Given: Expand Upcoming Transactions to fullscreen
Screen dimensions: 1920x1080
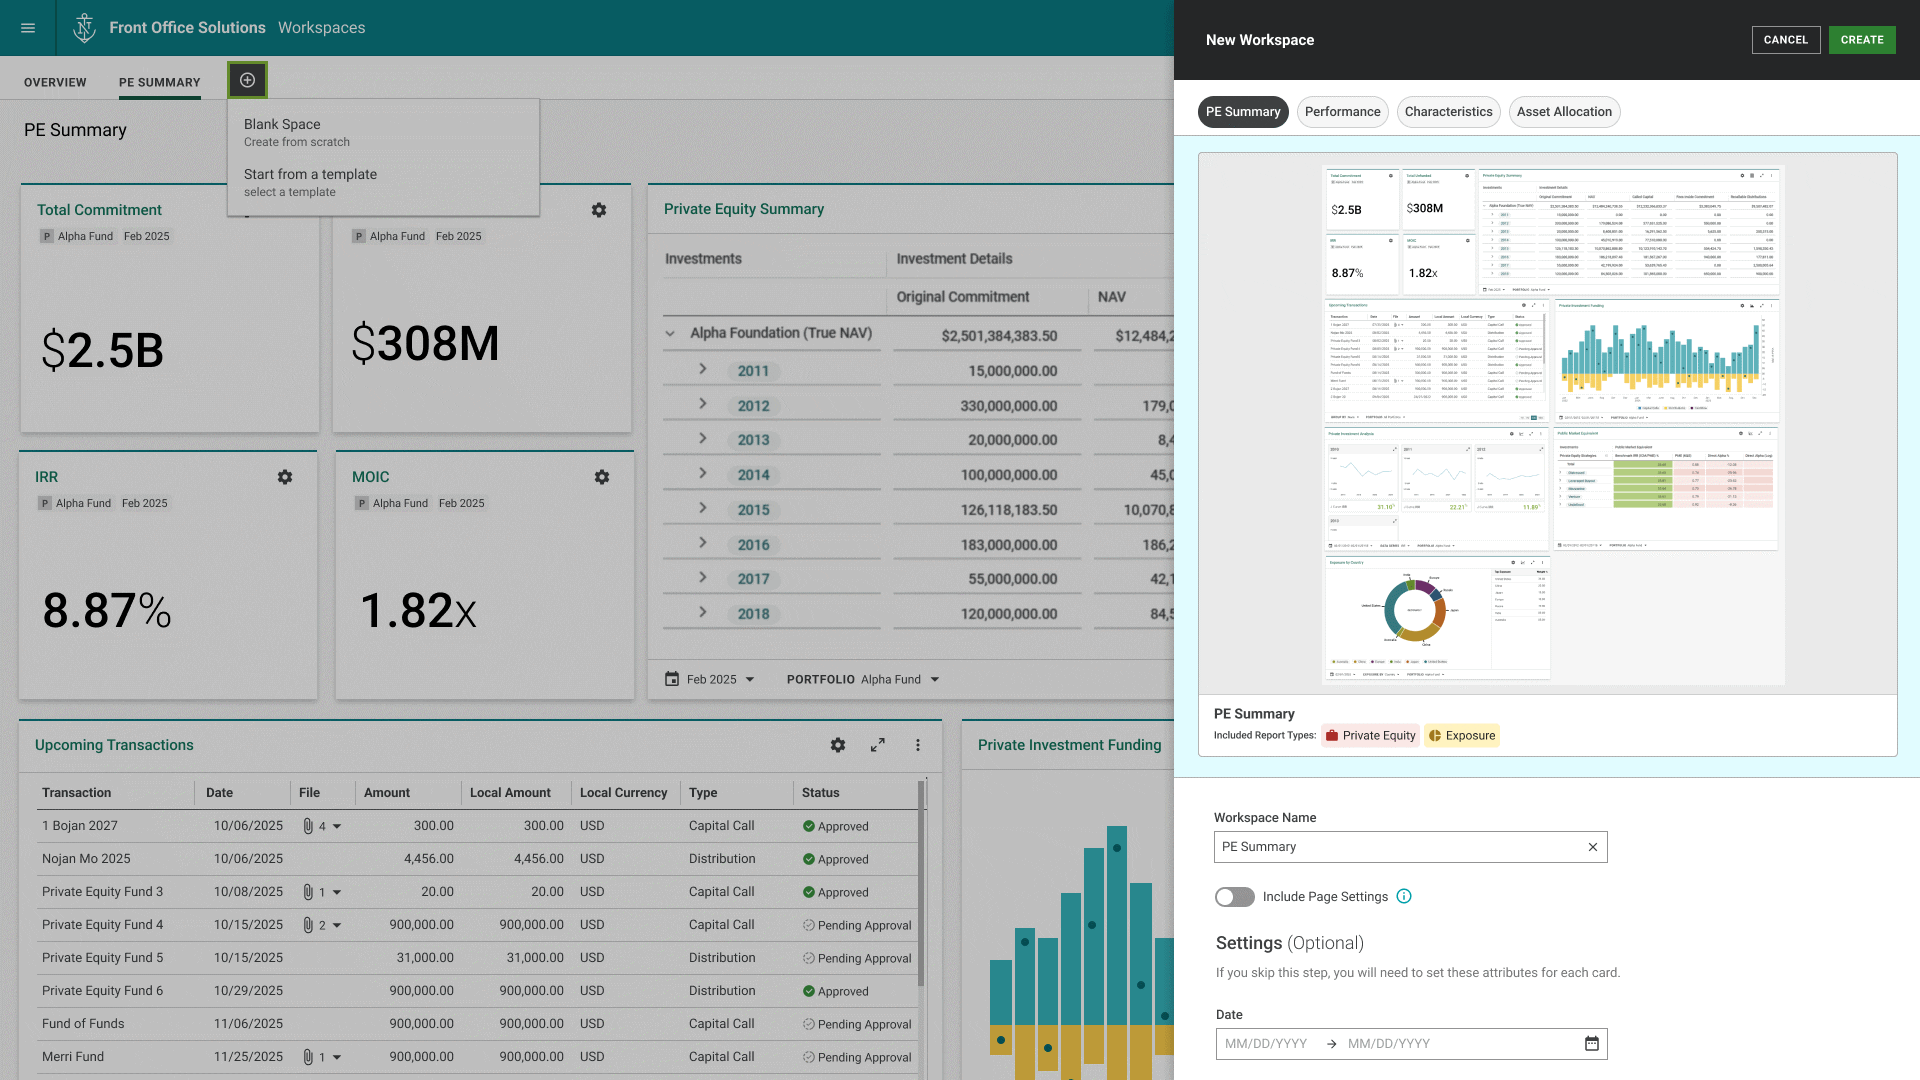Looking at the screenshot, I should coord(877,745).
